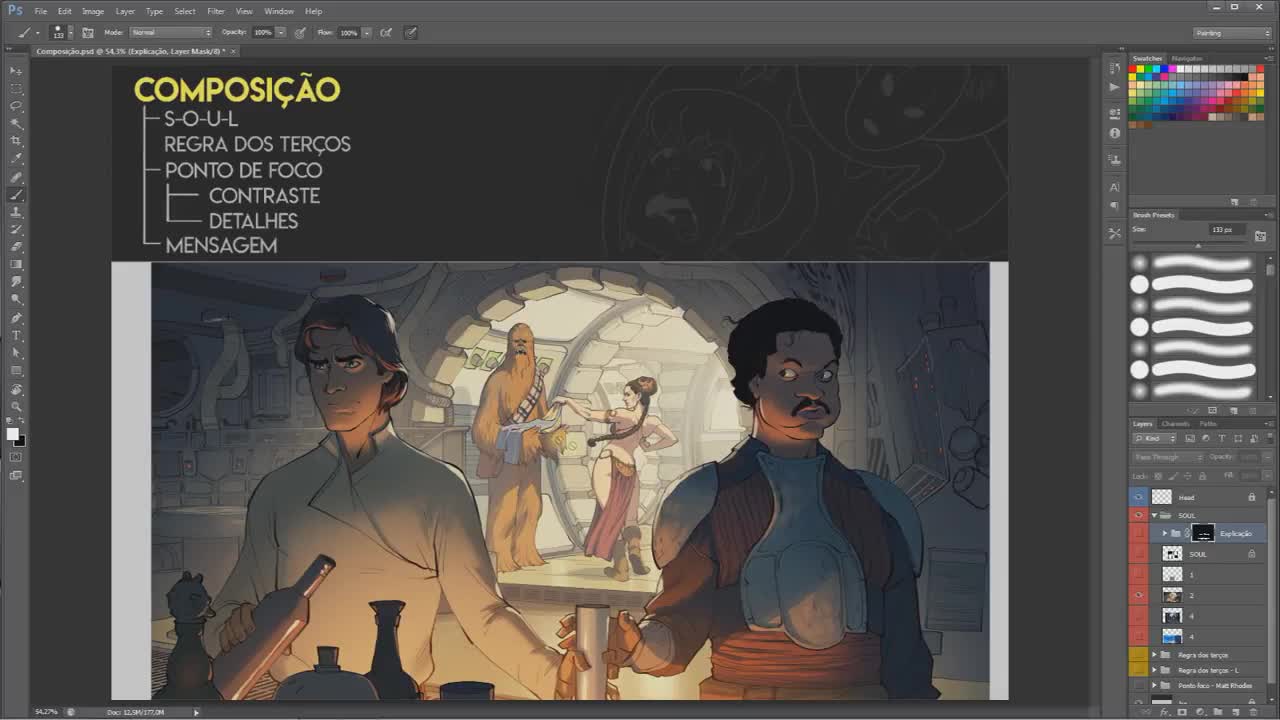This screenshot has height=720, width=1280.
Task: Delete the selected layer with the trash icon
Action: click(1252, 712)
